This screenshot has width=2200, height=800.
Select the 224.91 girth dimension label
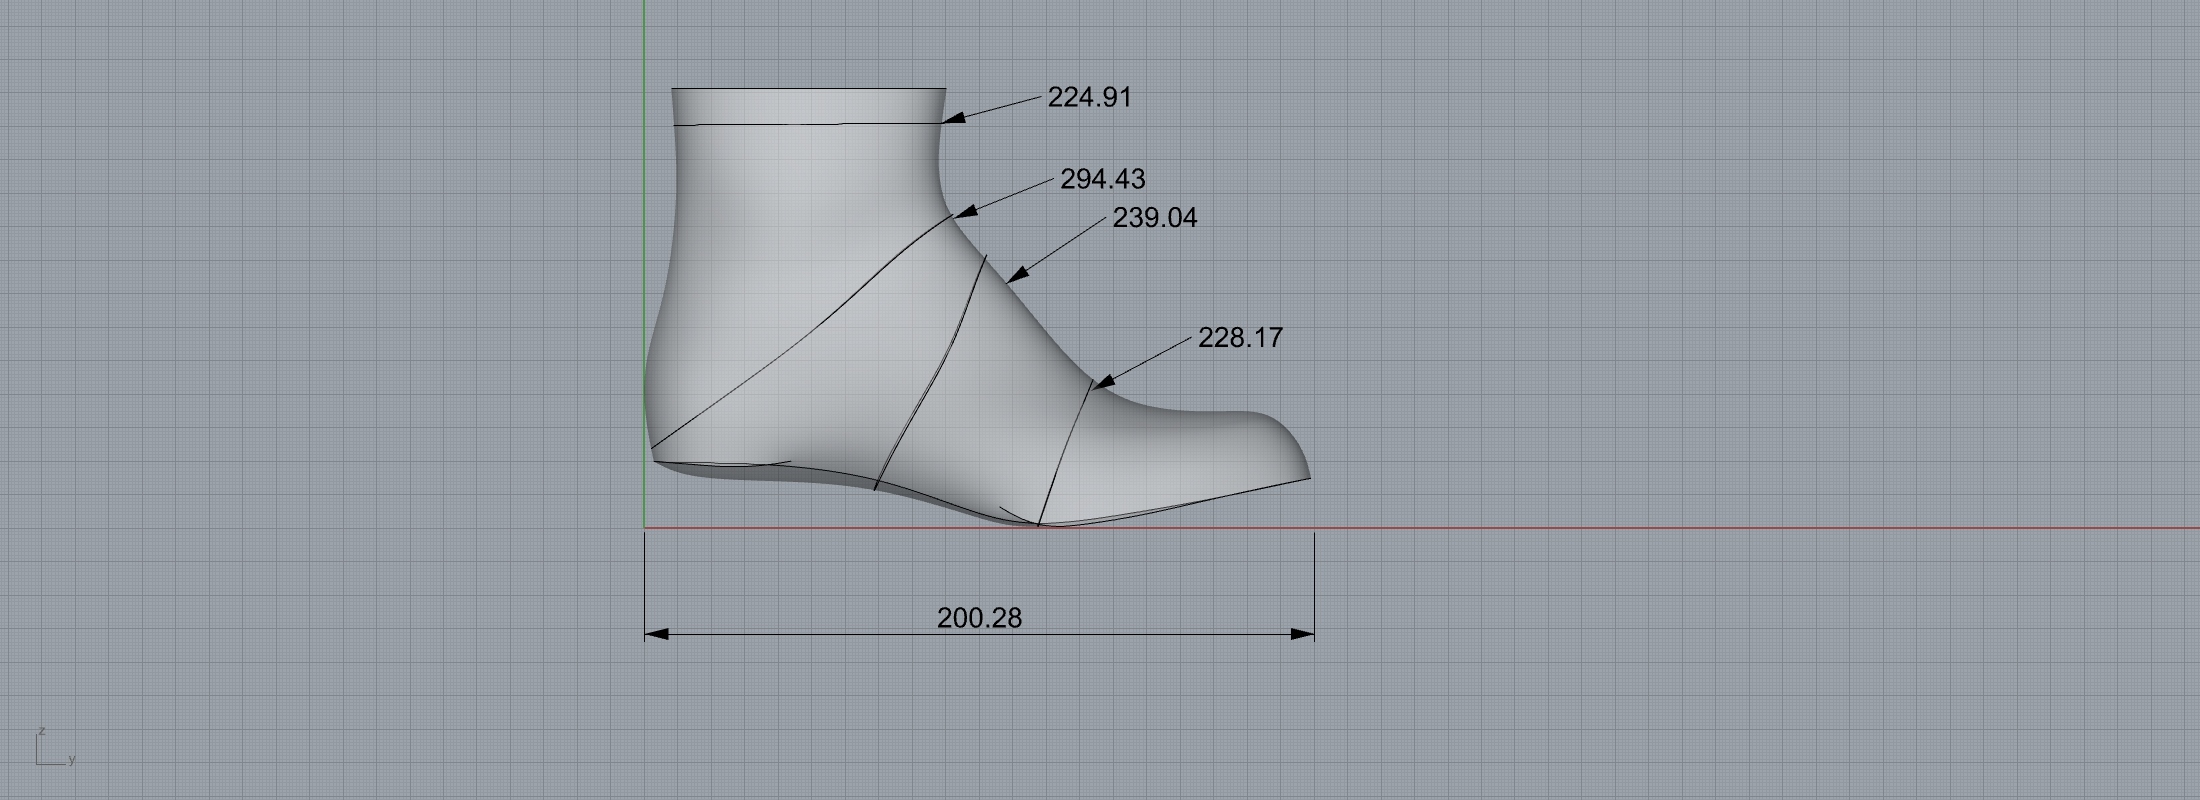(x=1089, y=97)
